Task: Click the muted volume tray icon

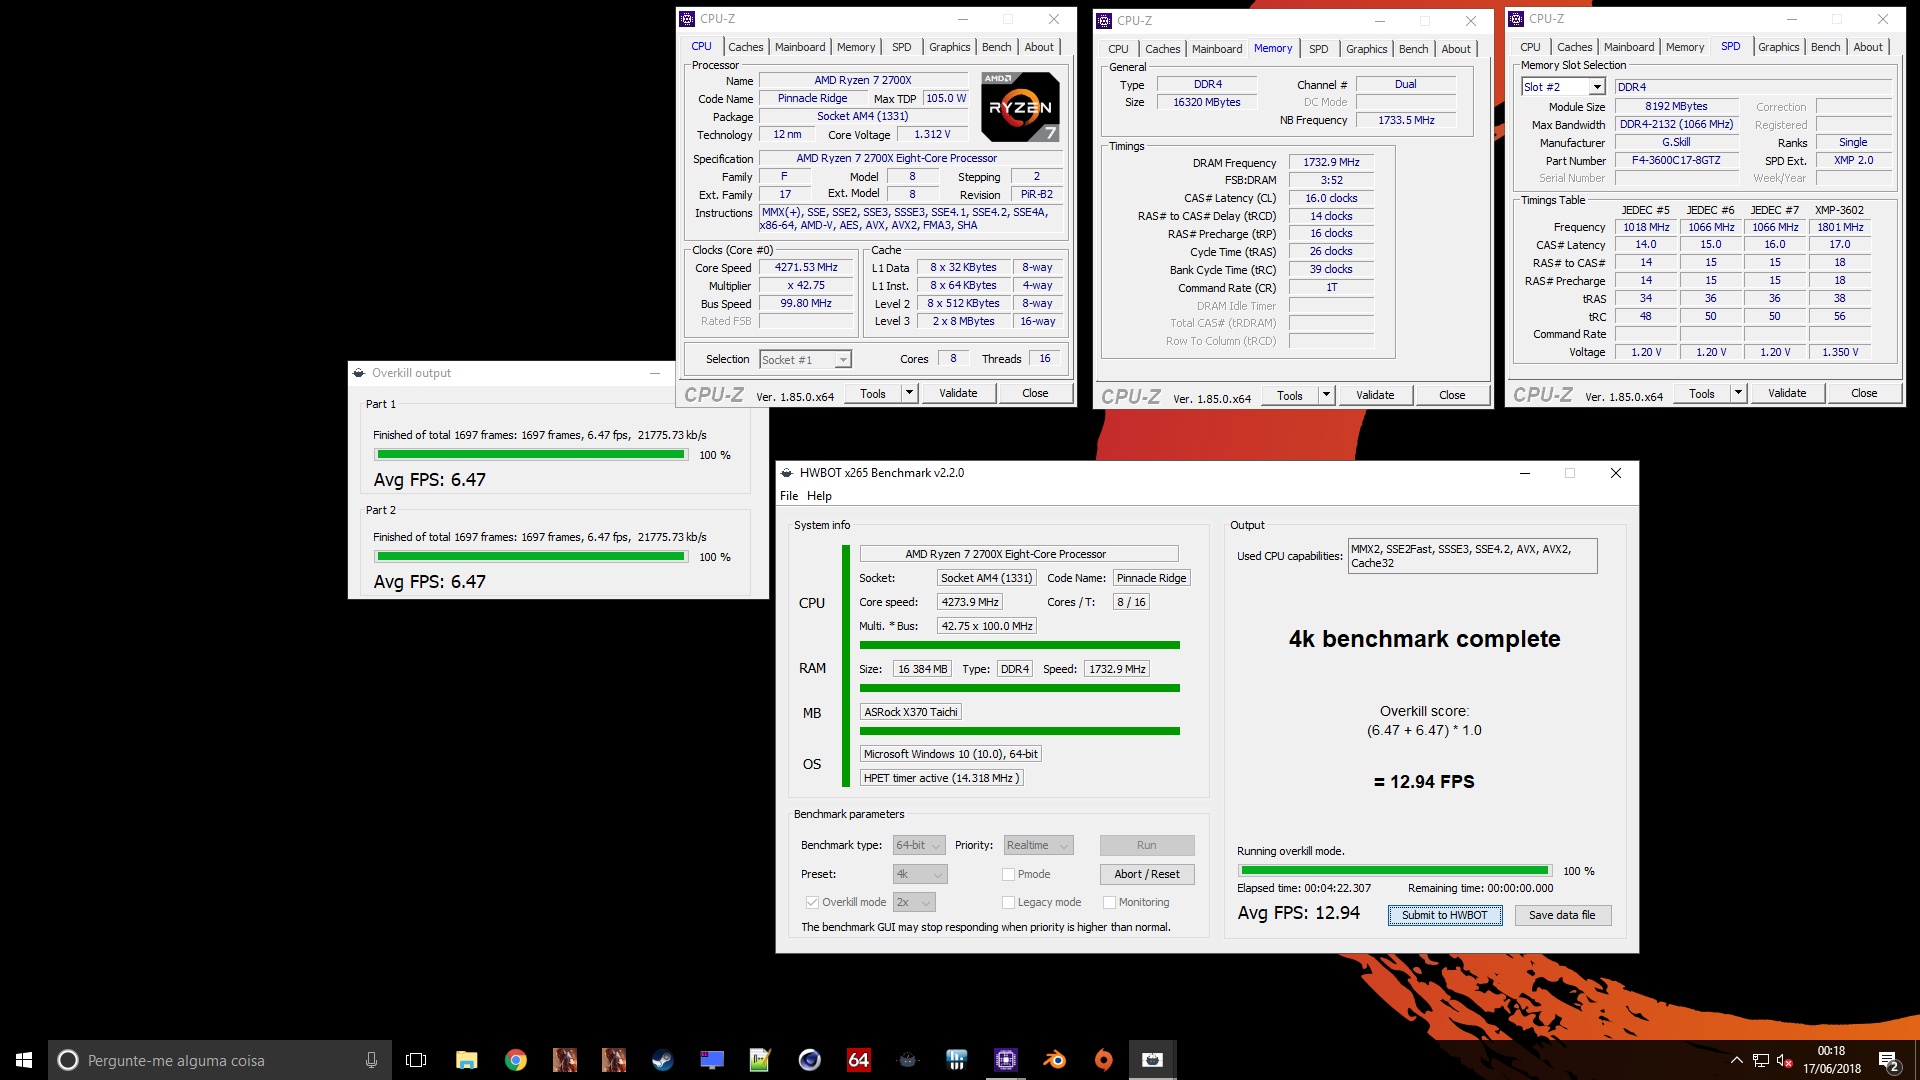Action: pos(1784,1060)
